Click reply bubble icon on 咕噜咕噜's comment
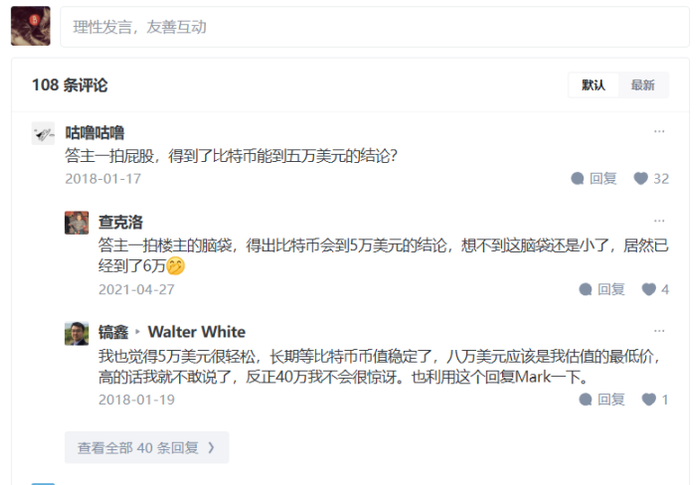700x485 pixels. coord(577,179)
